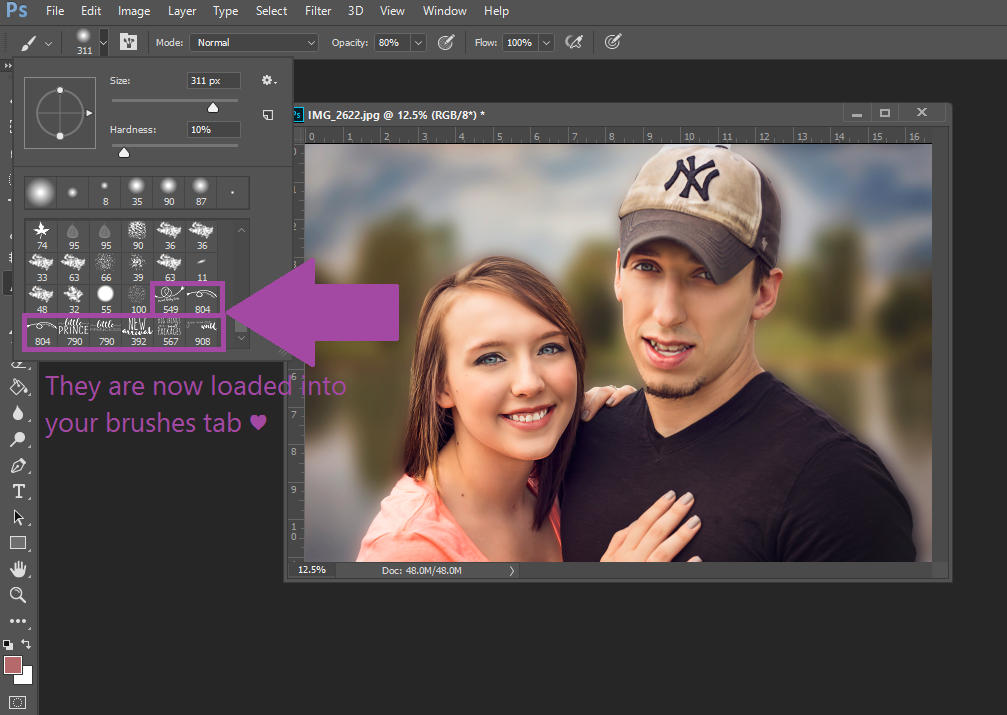Open the Filter menu

tap(318, 11)
